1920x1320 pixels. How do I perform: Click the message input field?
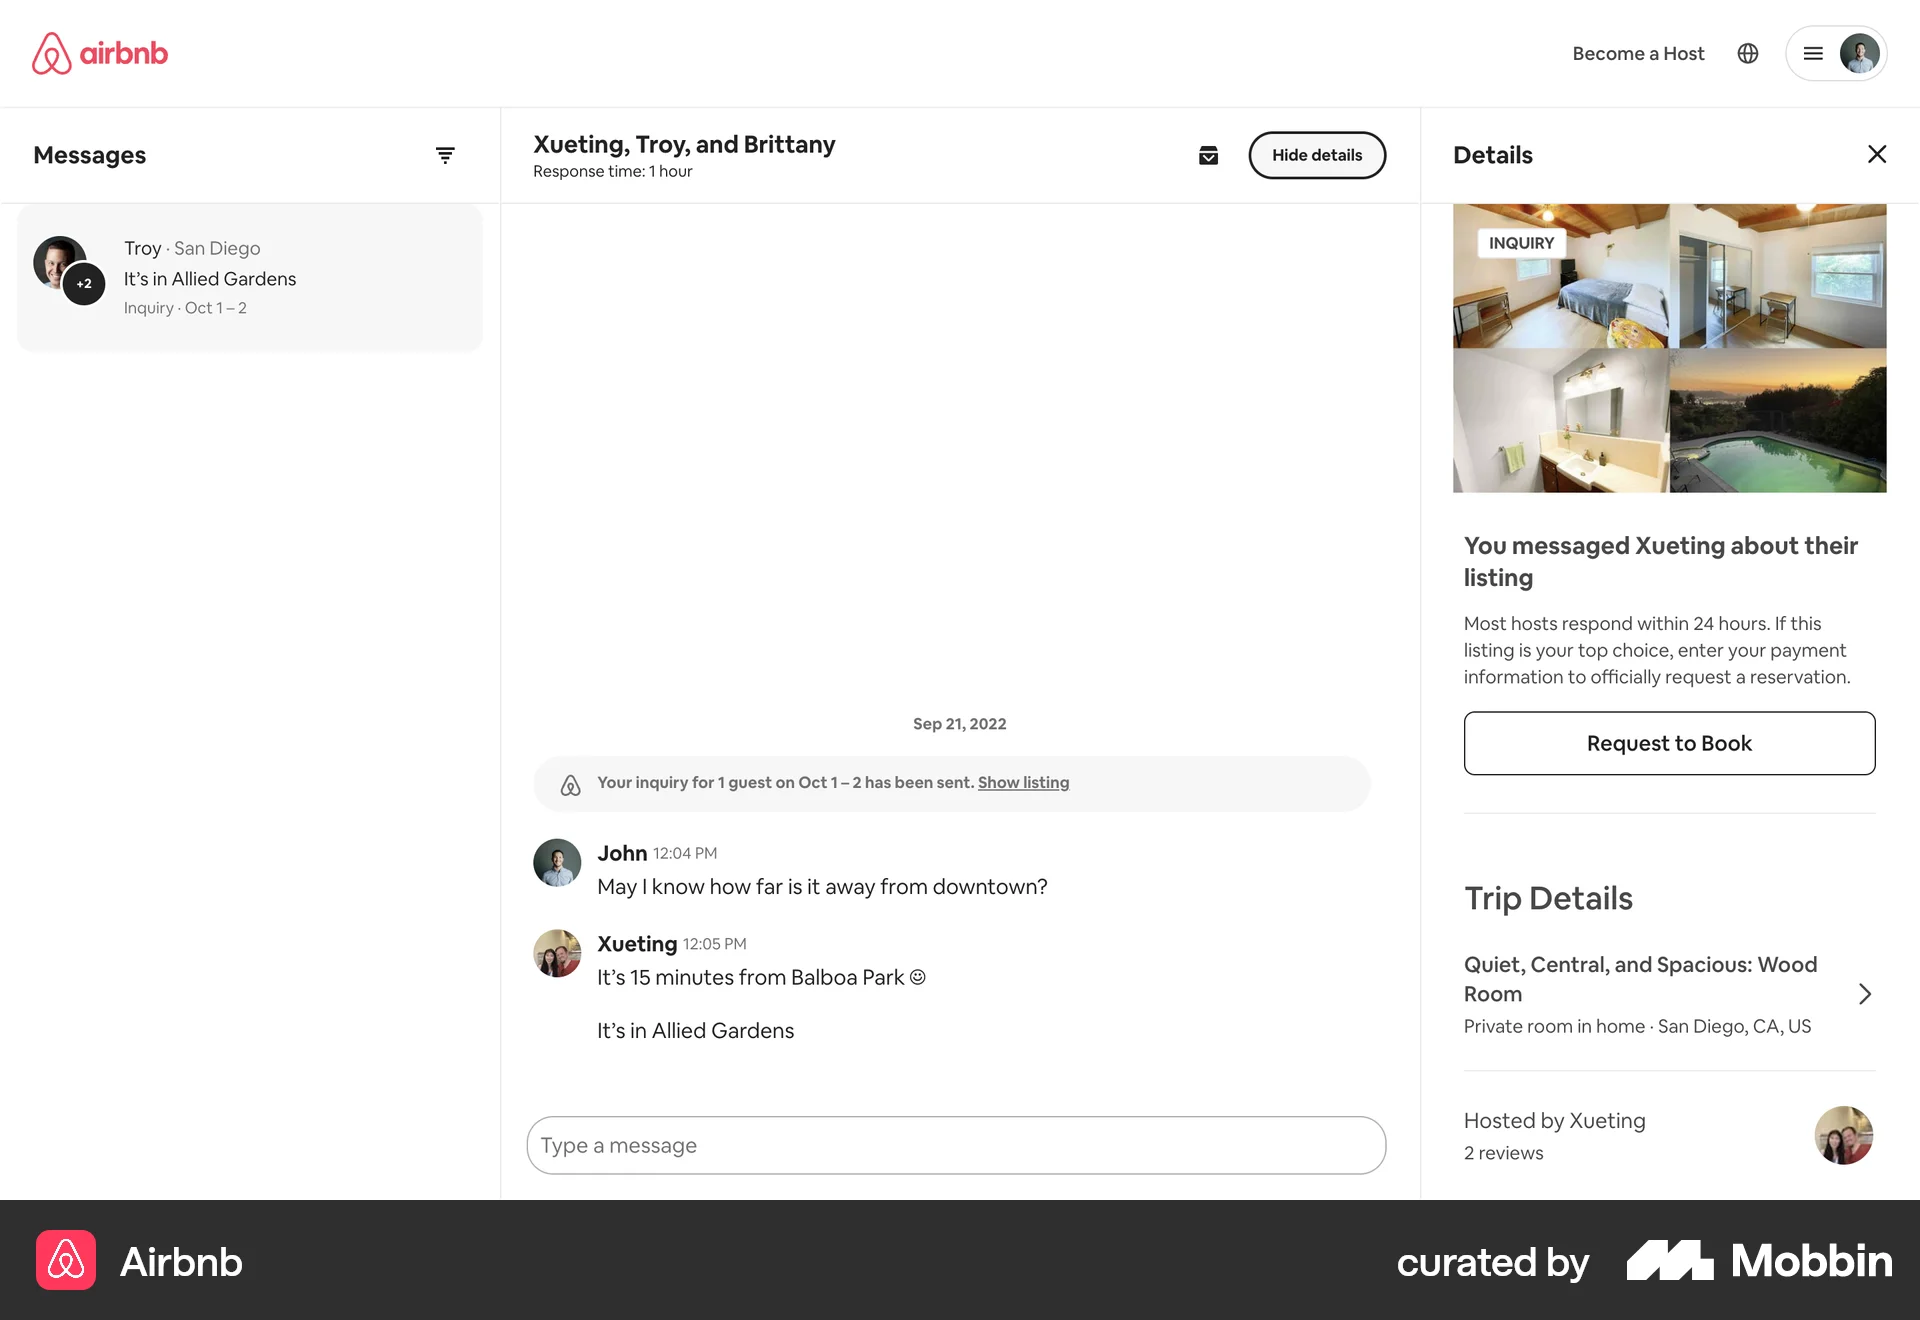(955, 1145)
